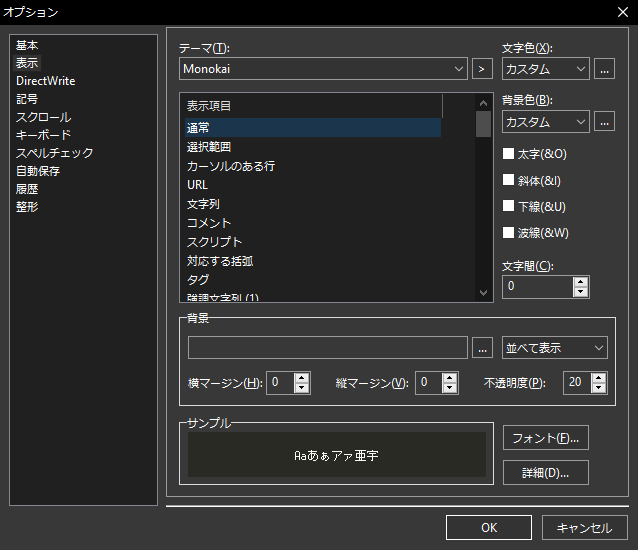The image size is (638, 550).
Task: Browse for background image file
Action: (x=483, y=348)
